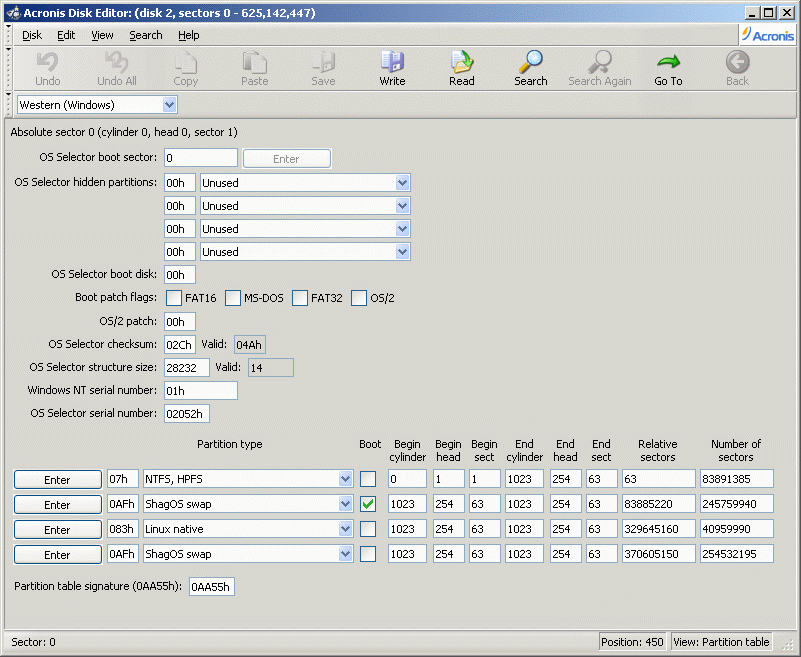Open the NTFS, HPFS partition type dropdown
This screenshot has height=657, width=801.
[x=345, y=479]
